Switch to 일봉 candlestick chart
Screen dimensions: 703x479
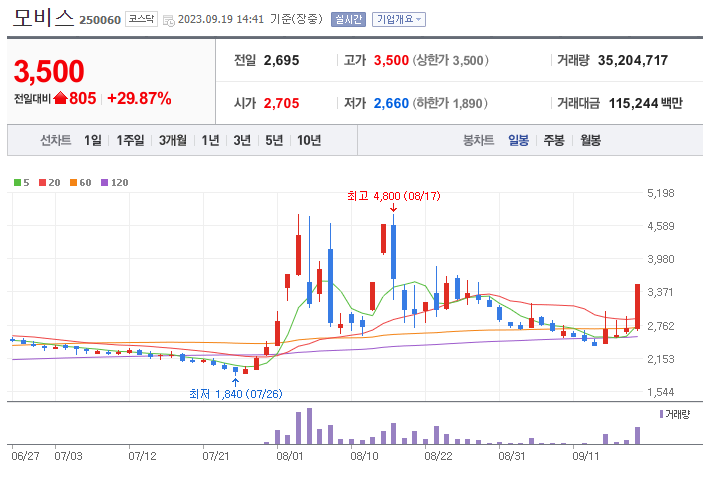coord(518,140)
